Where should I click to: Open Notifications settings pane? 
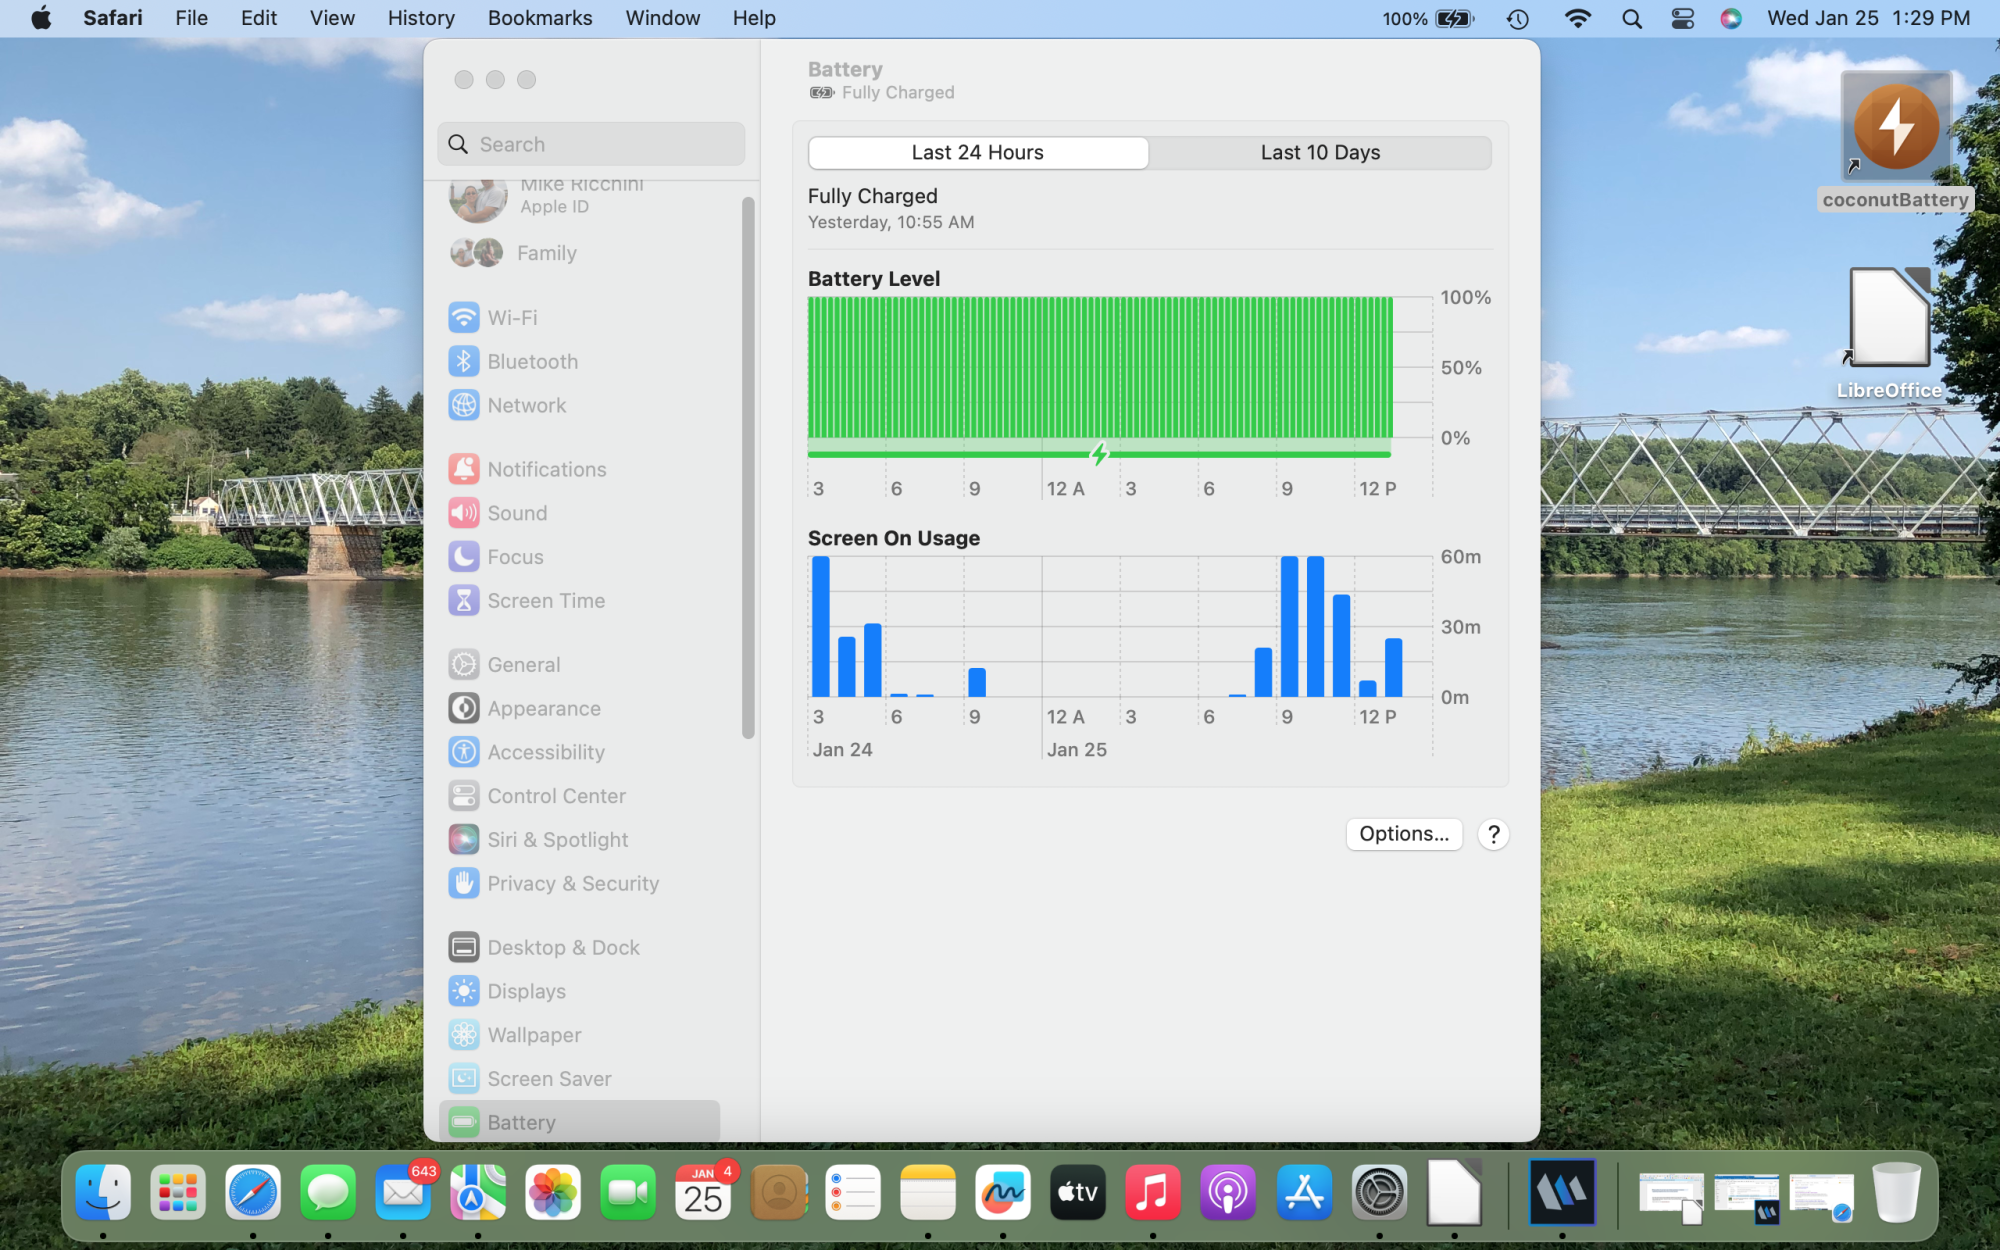tap(546, 469)
